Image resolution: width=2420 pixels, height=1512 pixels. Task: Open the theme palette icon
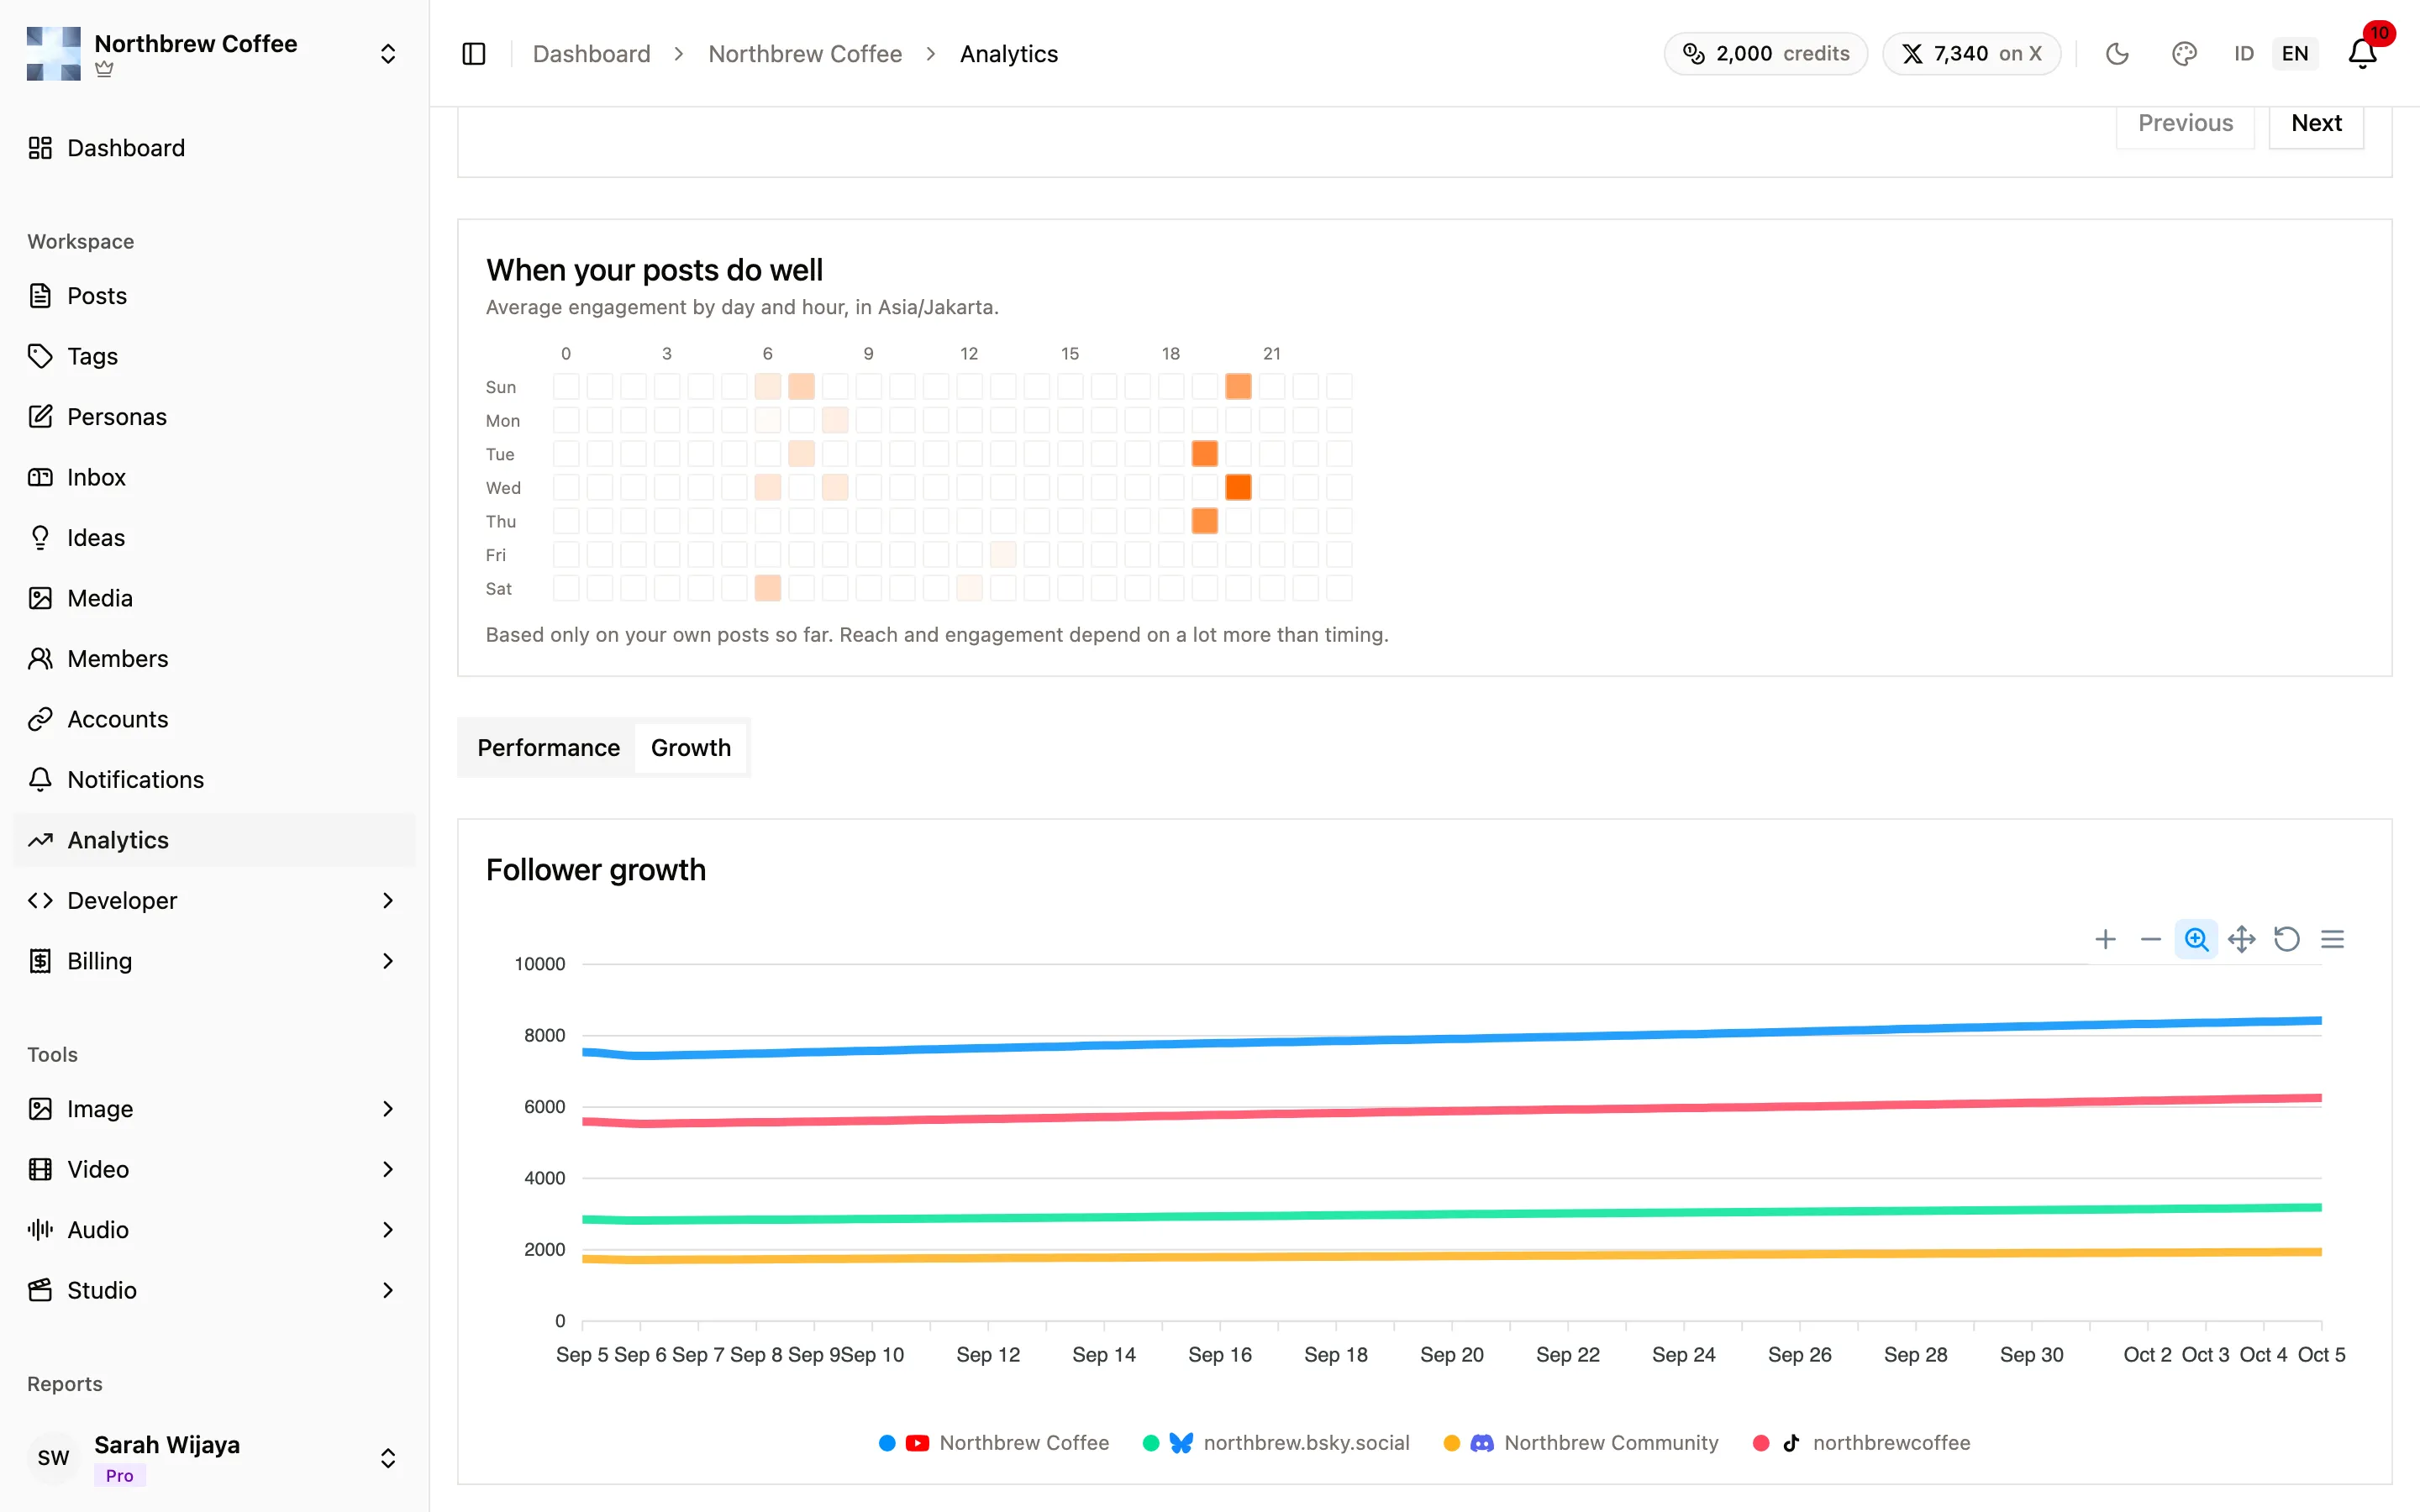pyautogui.click(x=2184, y=54)
